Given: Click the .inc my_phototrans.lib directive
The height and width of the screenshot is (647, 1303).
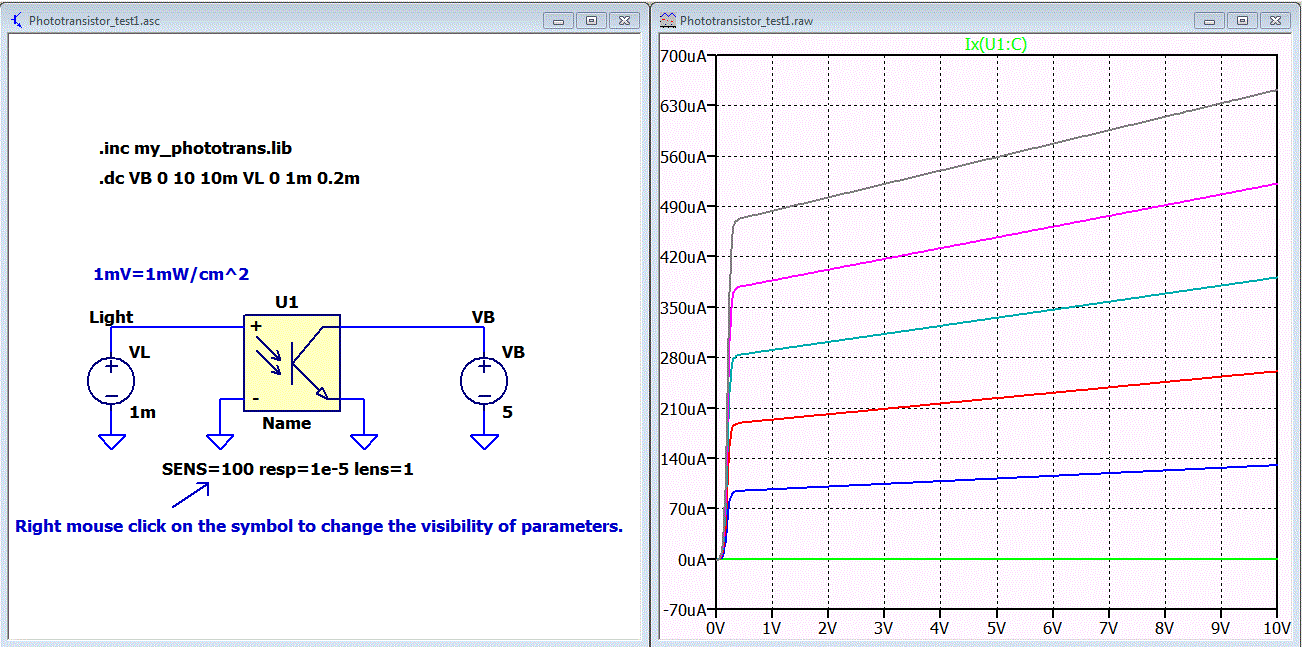Looking at the screenshot, I should (x=195, y=148).
